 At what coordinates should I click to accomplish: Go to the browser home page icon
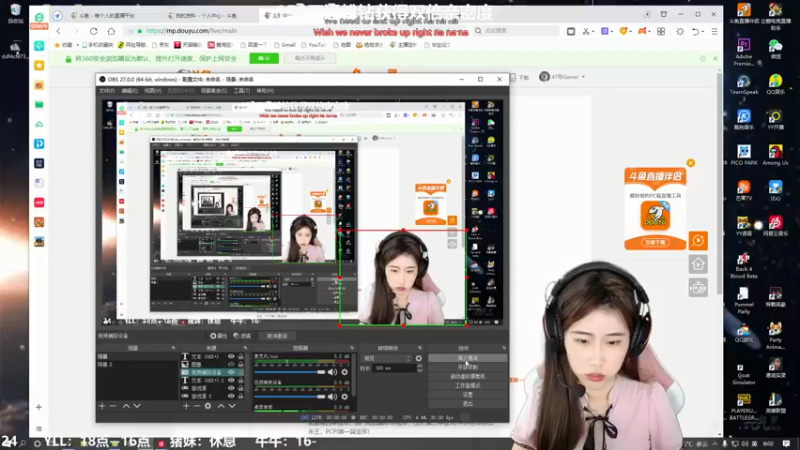(x=111, y=31)
